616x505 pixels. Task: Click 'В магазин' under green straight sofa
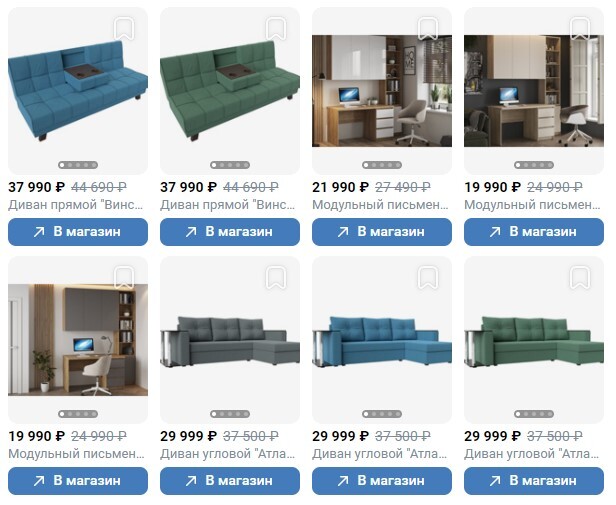230,232
